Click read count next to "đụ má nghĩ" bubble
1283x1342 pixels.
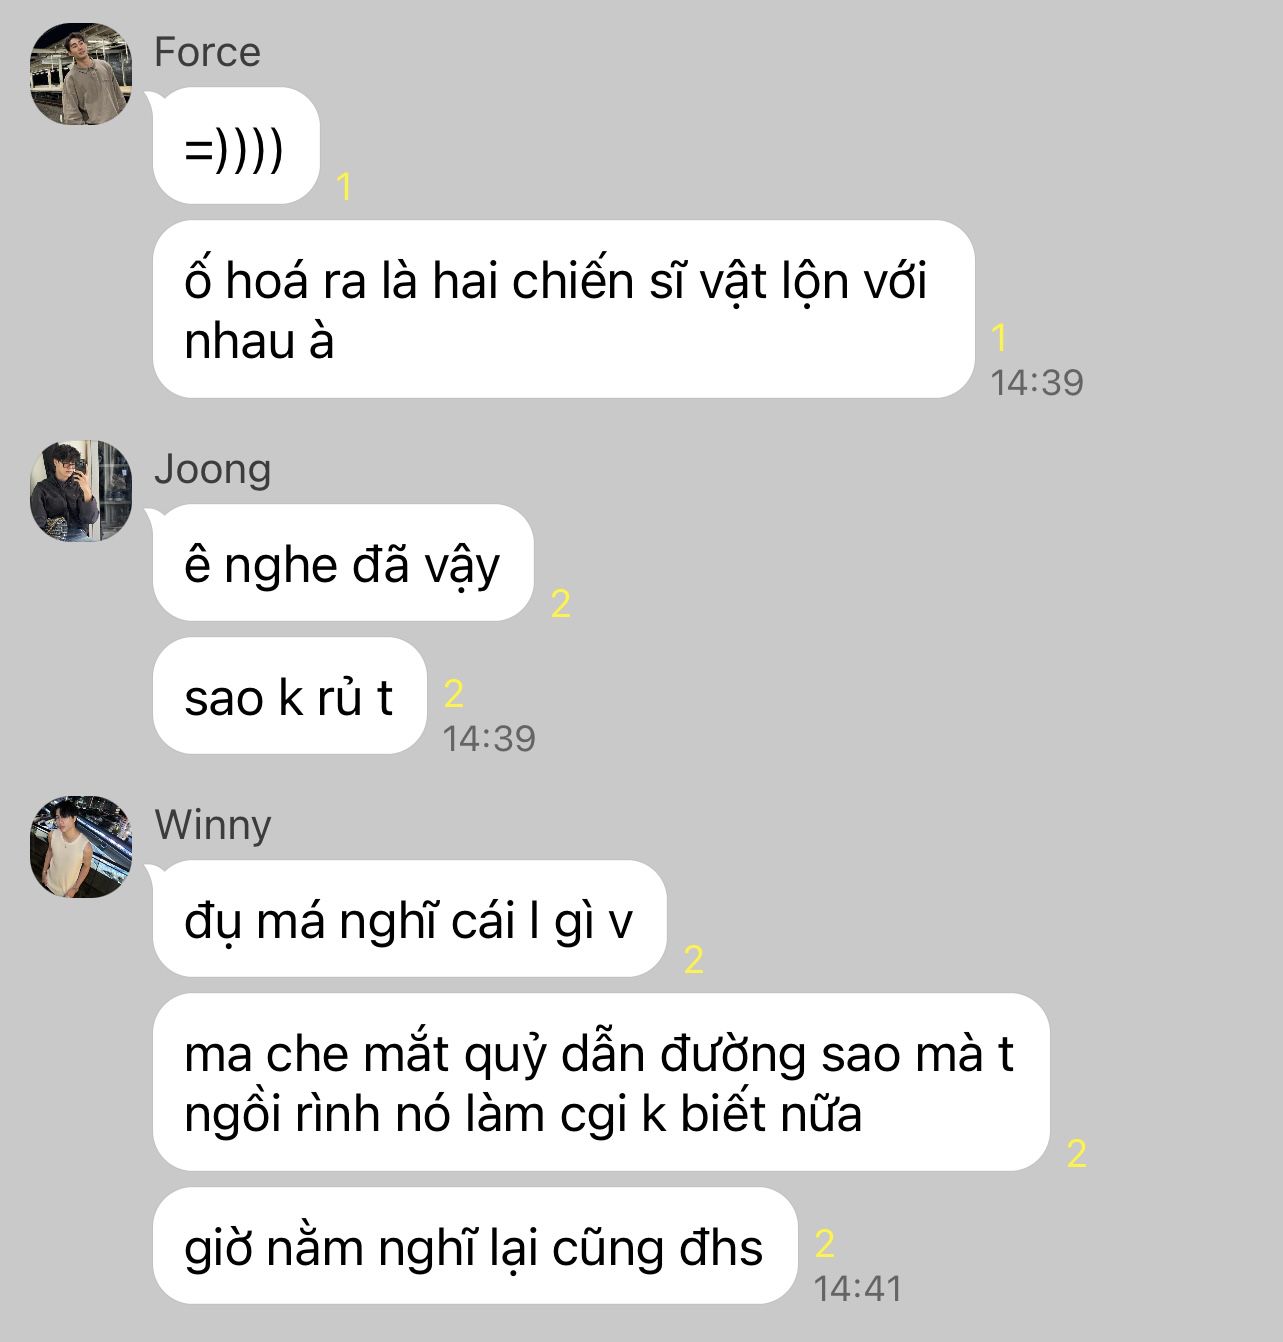(x=694, y=960)
